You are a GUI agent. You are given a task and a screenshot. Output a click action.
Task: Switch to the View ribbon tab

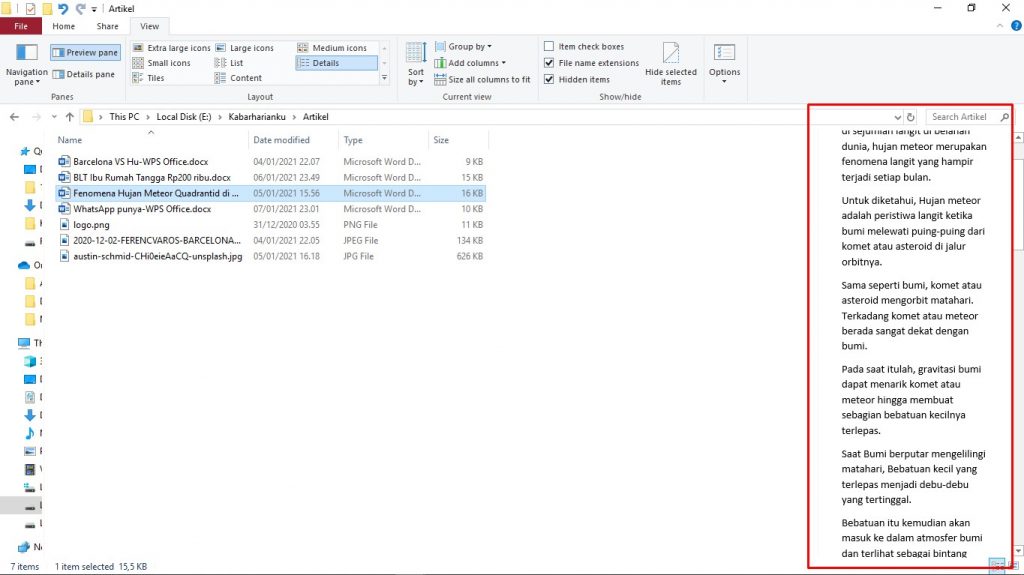click(x=149, y=26)
